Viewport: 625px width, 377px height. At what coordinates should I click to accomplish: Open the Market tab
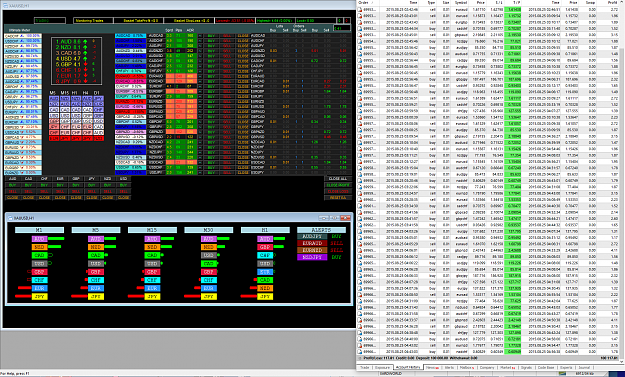[507, 367]
